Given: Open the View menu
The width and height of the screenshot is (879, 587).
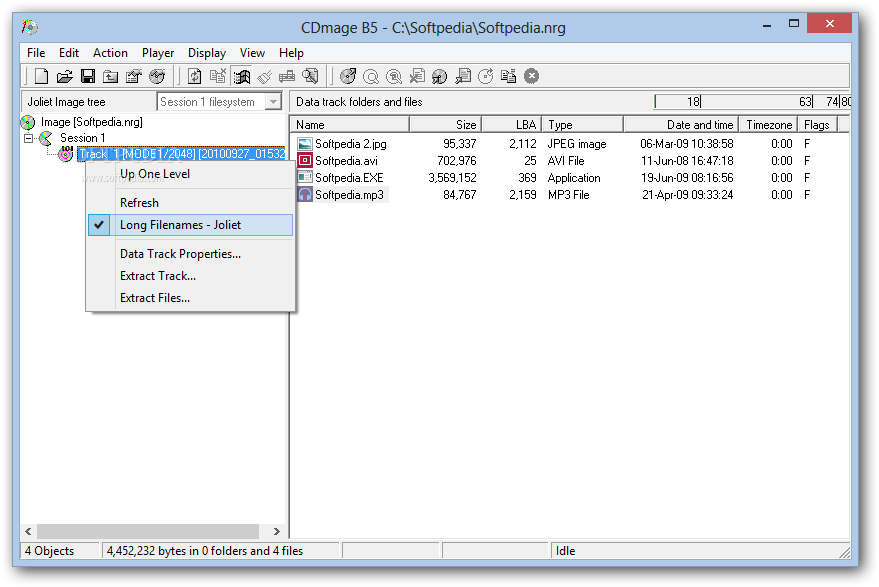Looking at the screenshot, I should pos(252,53).
